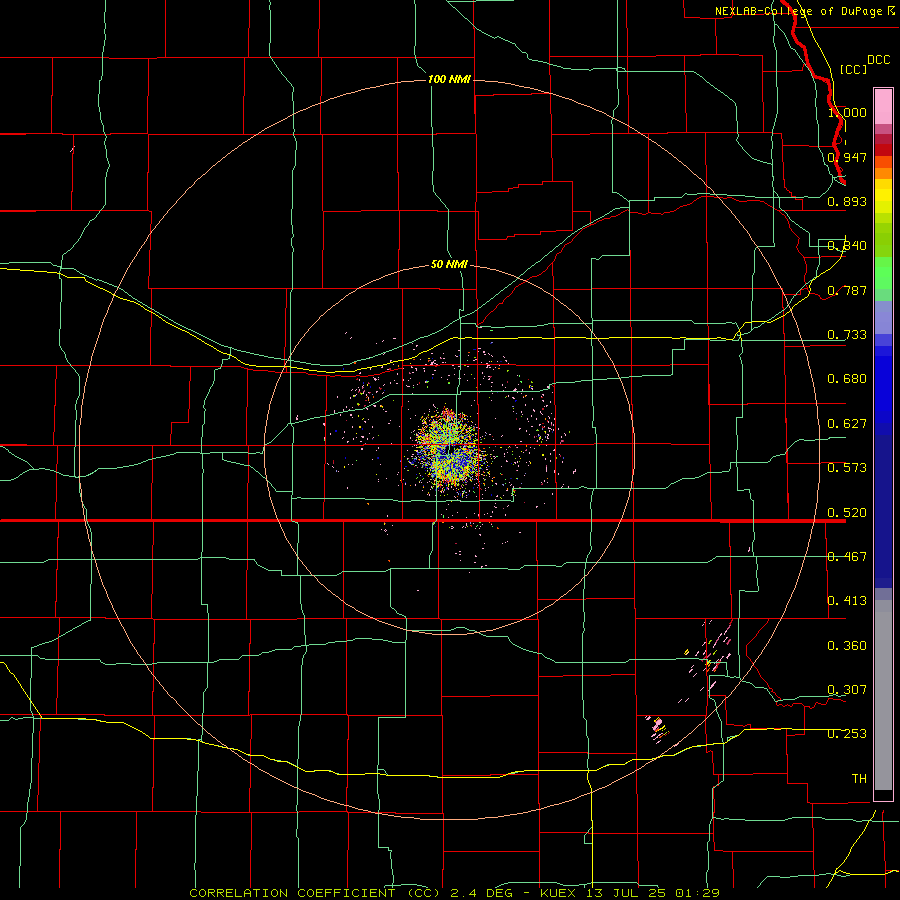The height and width of the screenshot is (900, 900).
Task: Click the 0.893 value on color scale
Action: click(x=847, y=201)
